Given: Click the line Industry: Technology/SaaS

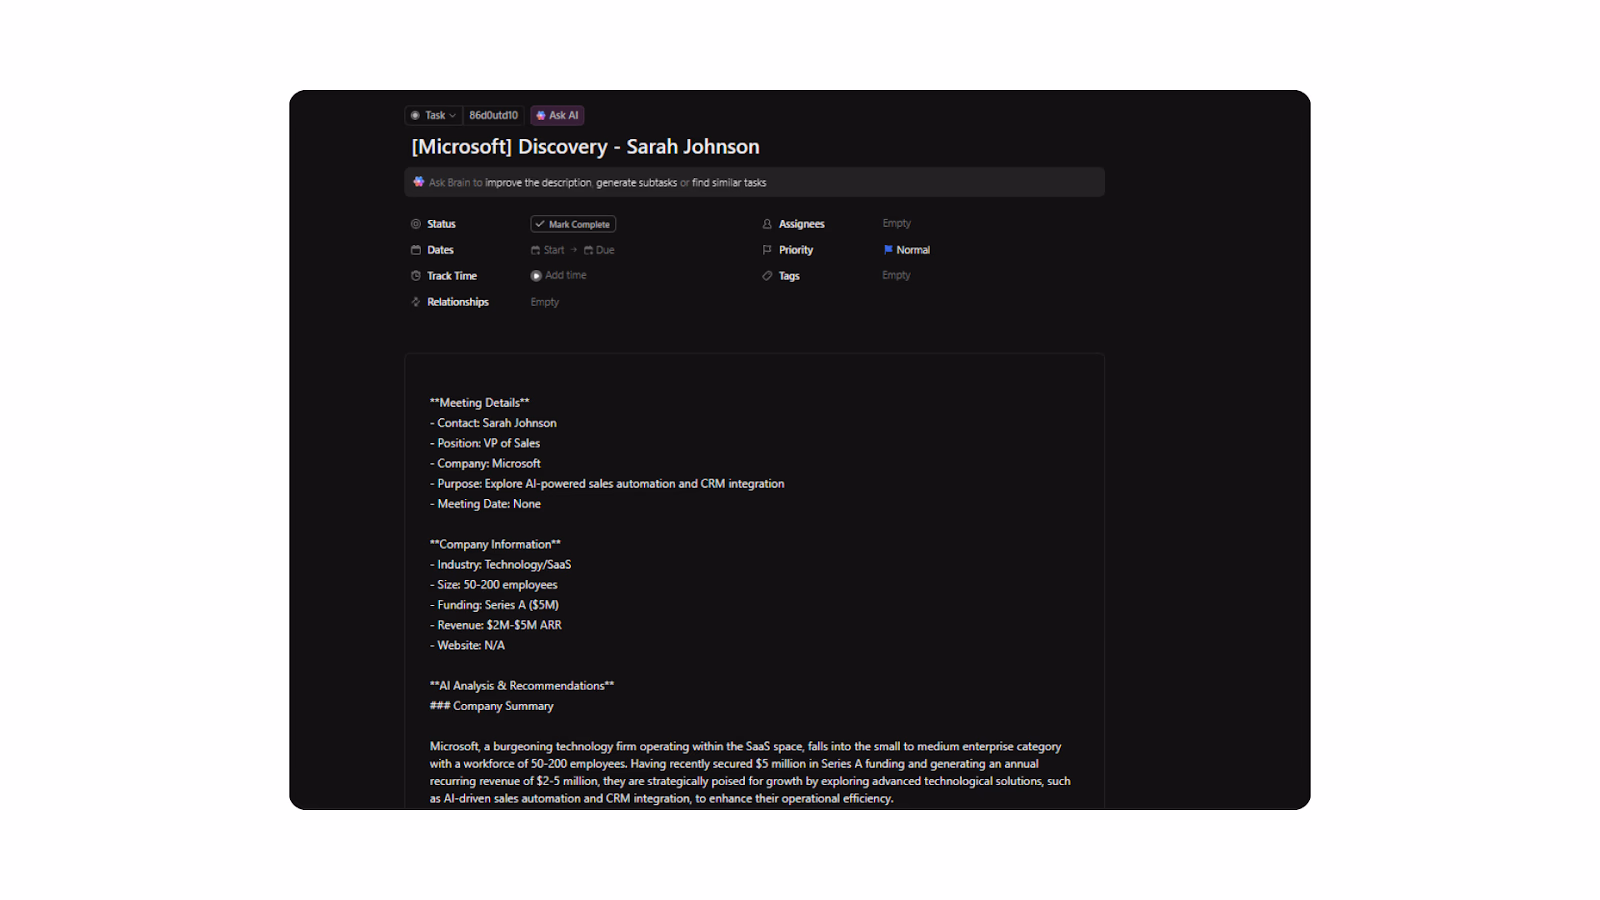Looking at the screenshot, I should tap(500, 565).
